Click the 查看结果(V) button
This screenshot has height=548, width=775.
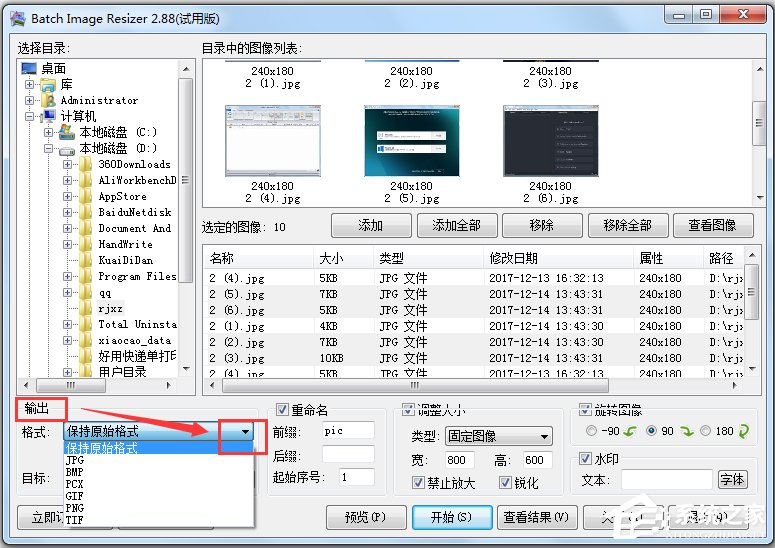[x=537, y=517]
